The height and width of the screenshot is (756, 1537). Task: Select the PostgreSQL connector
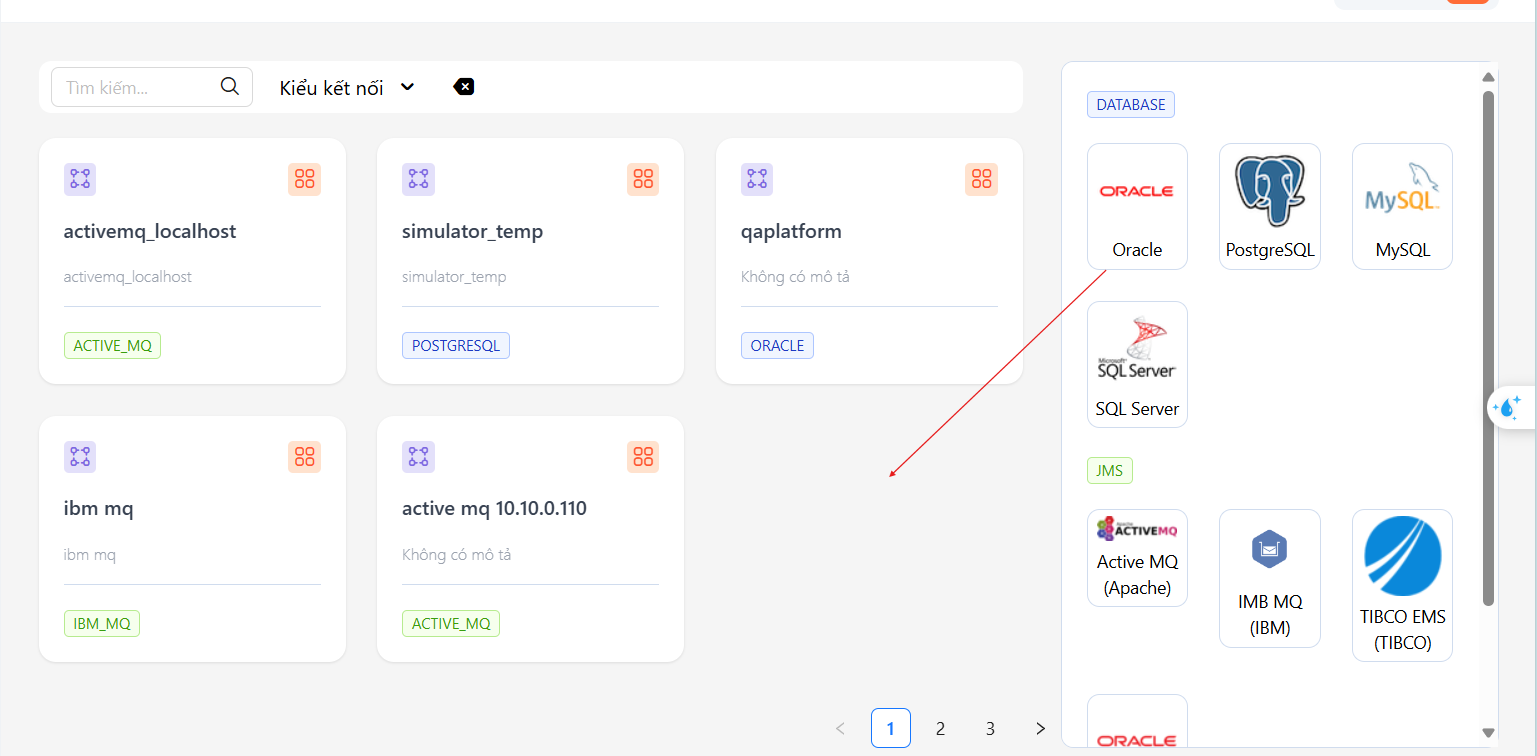point(1270,206)
